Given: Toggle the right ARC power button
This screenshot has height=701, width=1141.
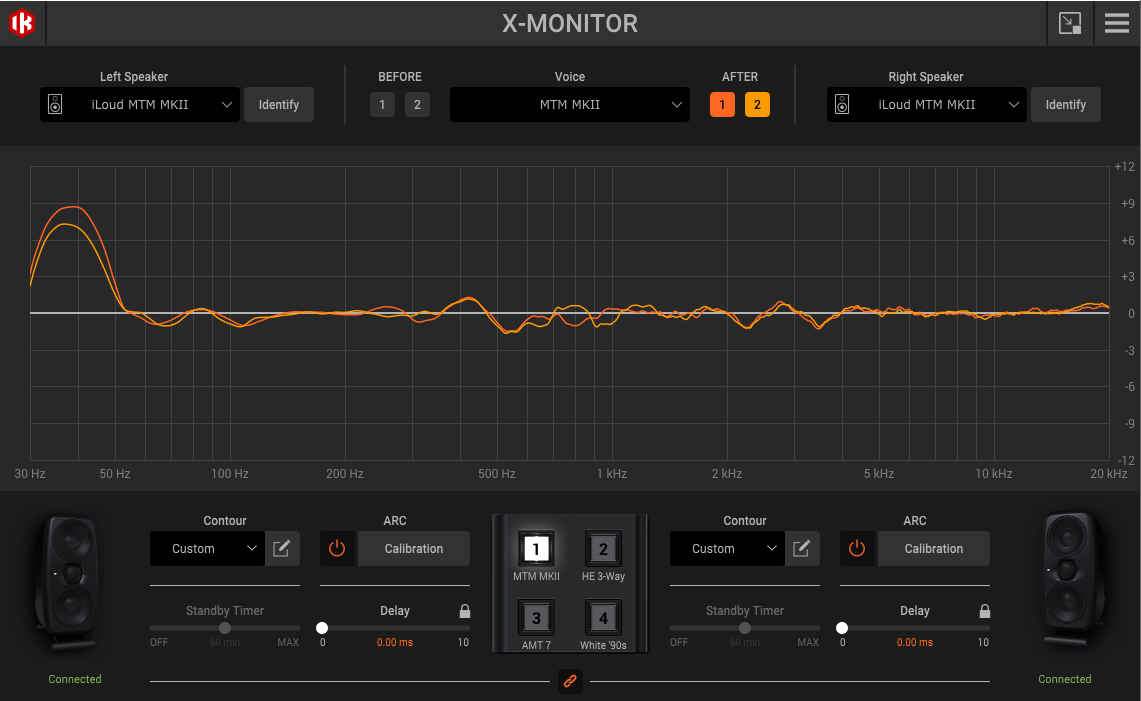Looking at the screenshot, I should (857, 548).
